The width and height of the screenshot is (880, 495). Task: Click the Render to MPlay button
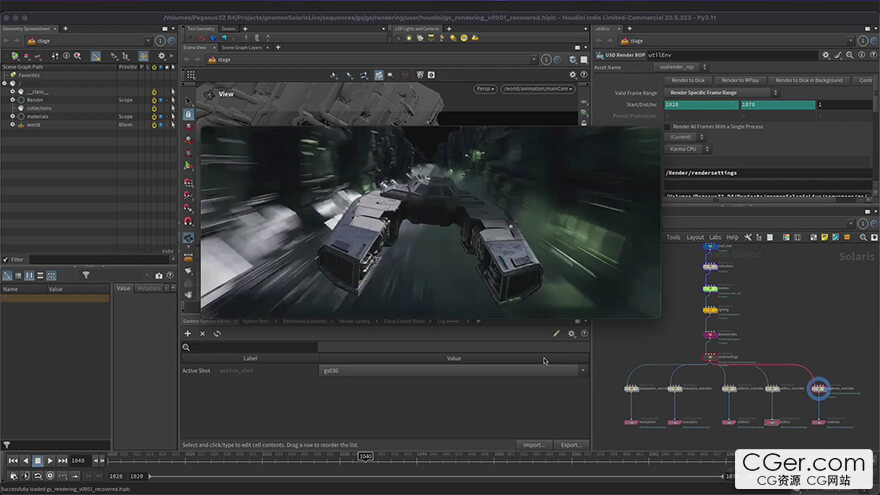pos(741,80)
